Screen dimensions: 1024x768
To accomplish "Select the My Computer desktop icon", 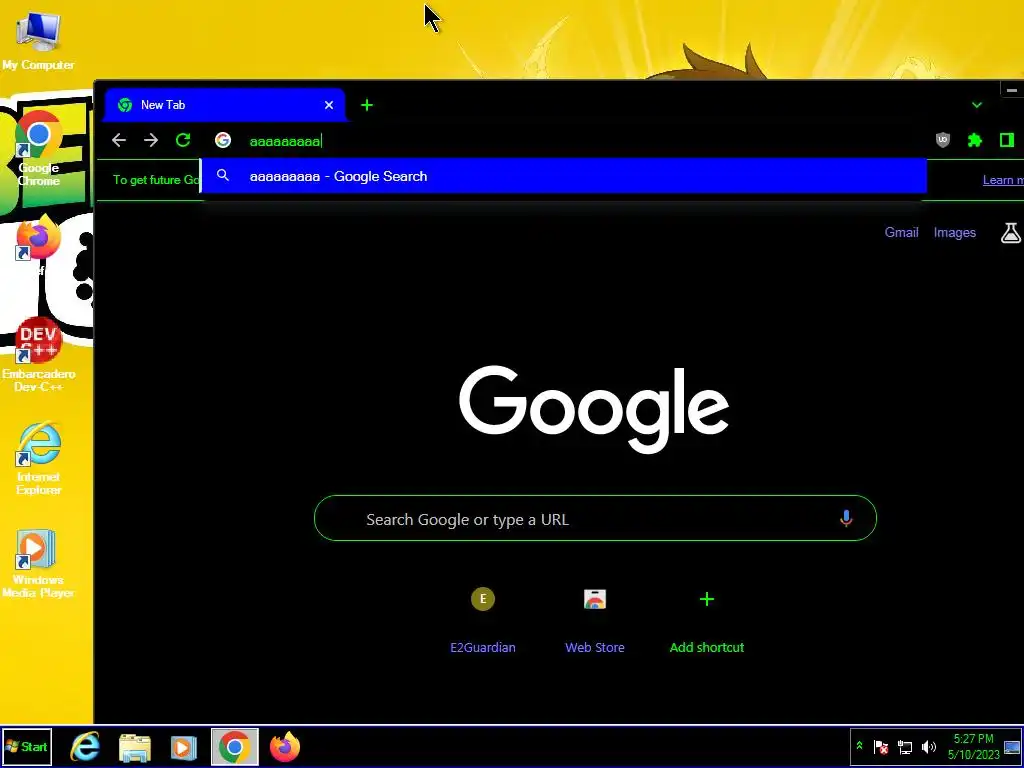I will pos(38,39).
